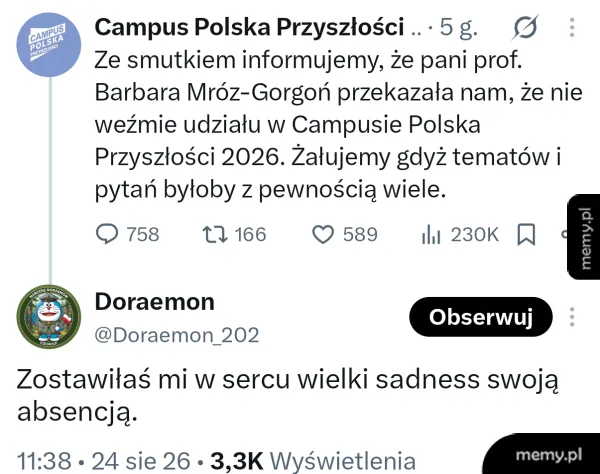The width and height of the screenshot is (600, 474).
Task: Open the Campus Polska Przyszłości profile avatar
Action: coord(49,44)
